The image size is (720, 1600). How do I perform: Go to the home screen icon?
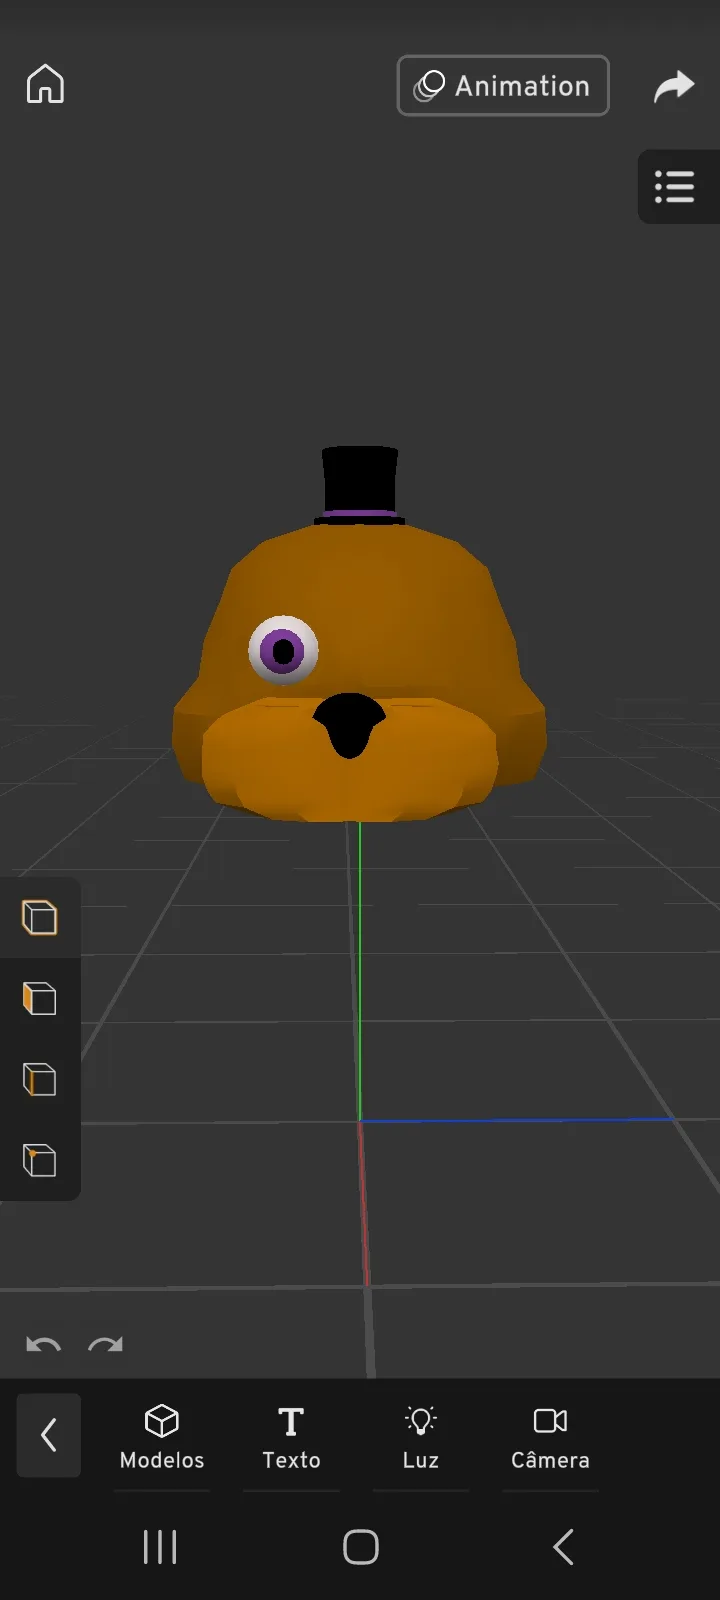pos(45,85)
